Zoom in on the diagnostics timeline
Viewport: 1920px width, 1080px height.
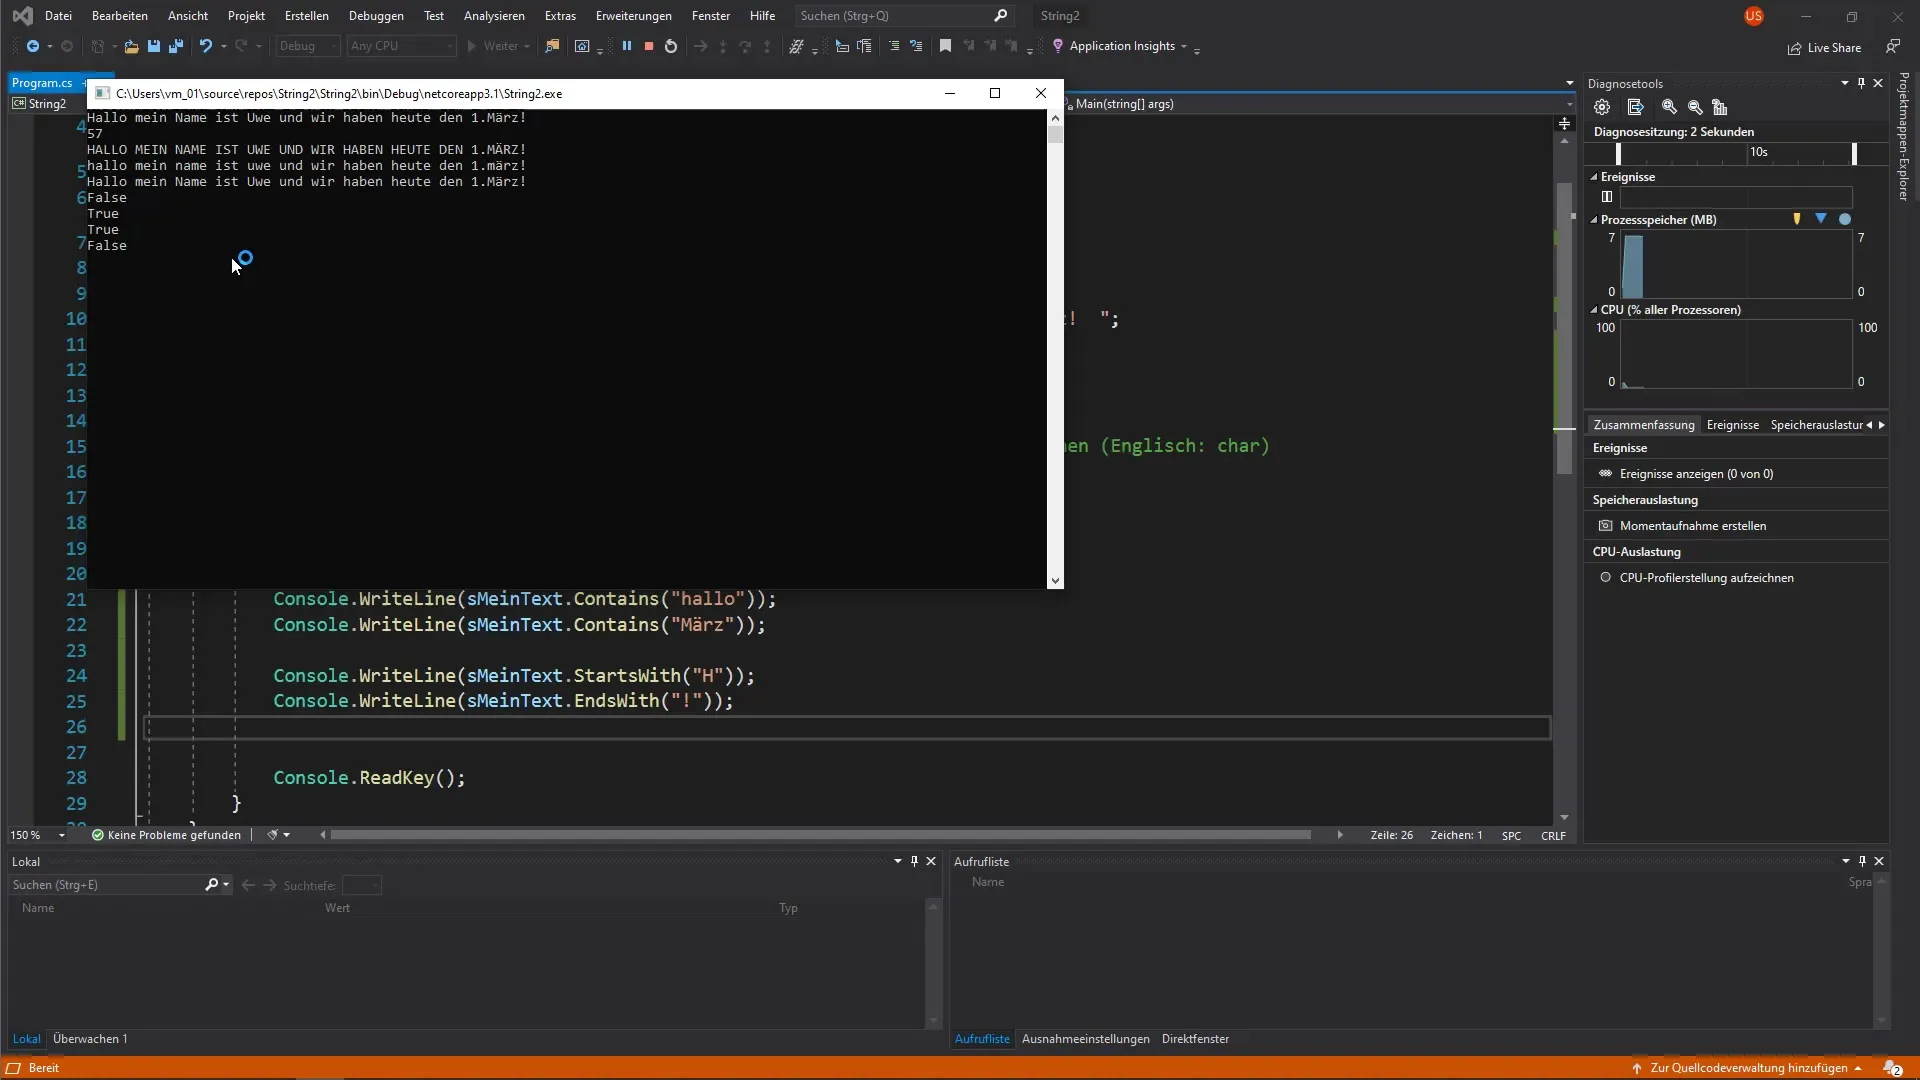point(1669,107)
